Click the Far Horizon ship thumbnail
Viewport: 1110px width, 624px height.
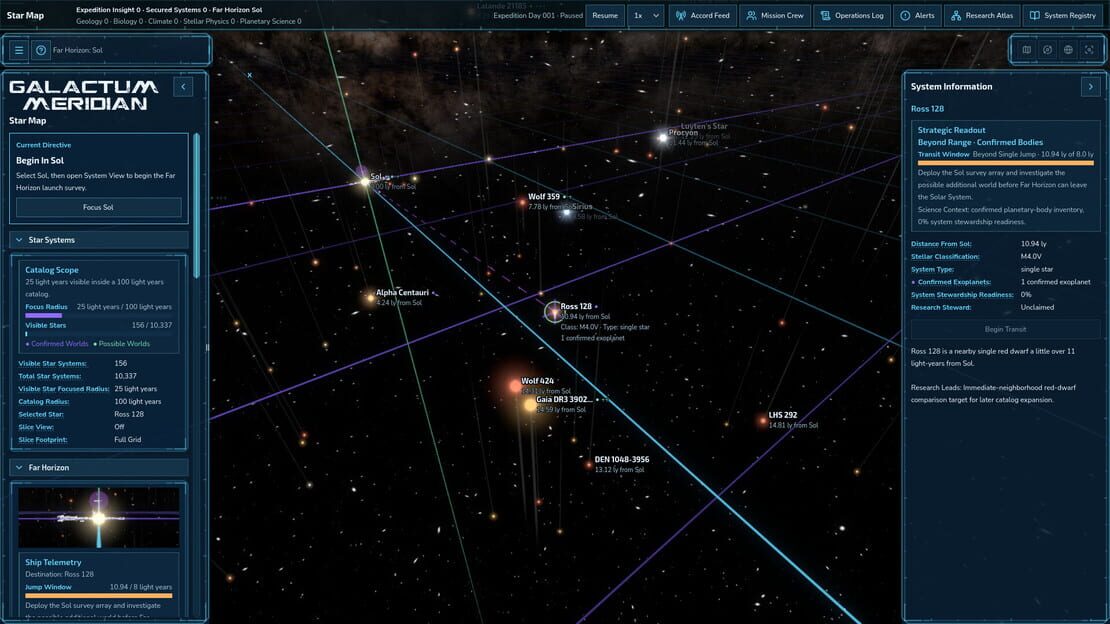coord(98,518)
